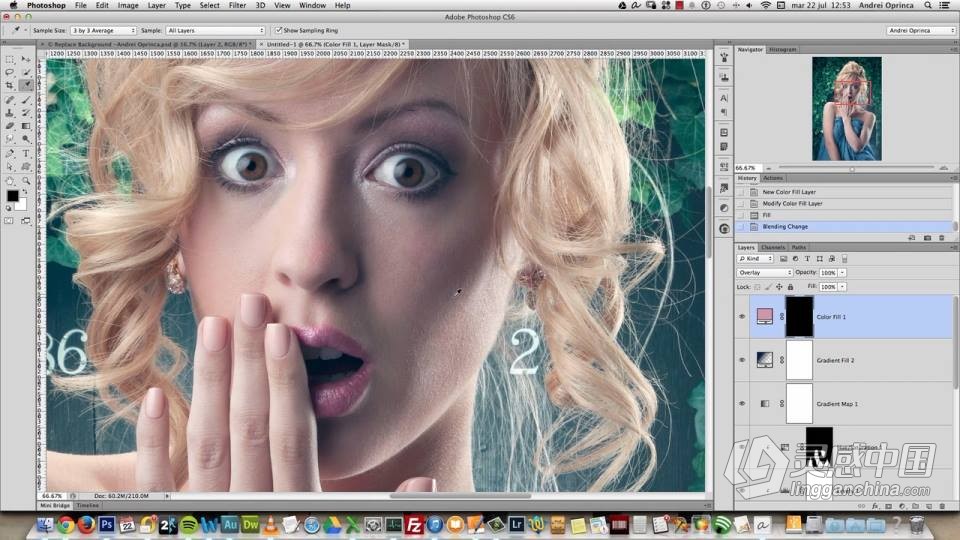
Task: Toggle Show Sampling Ring checkbox
Action: [279, 30]
